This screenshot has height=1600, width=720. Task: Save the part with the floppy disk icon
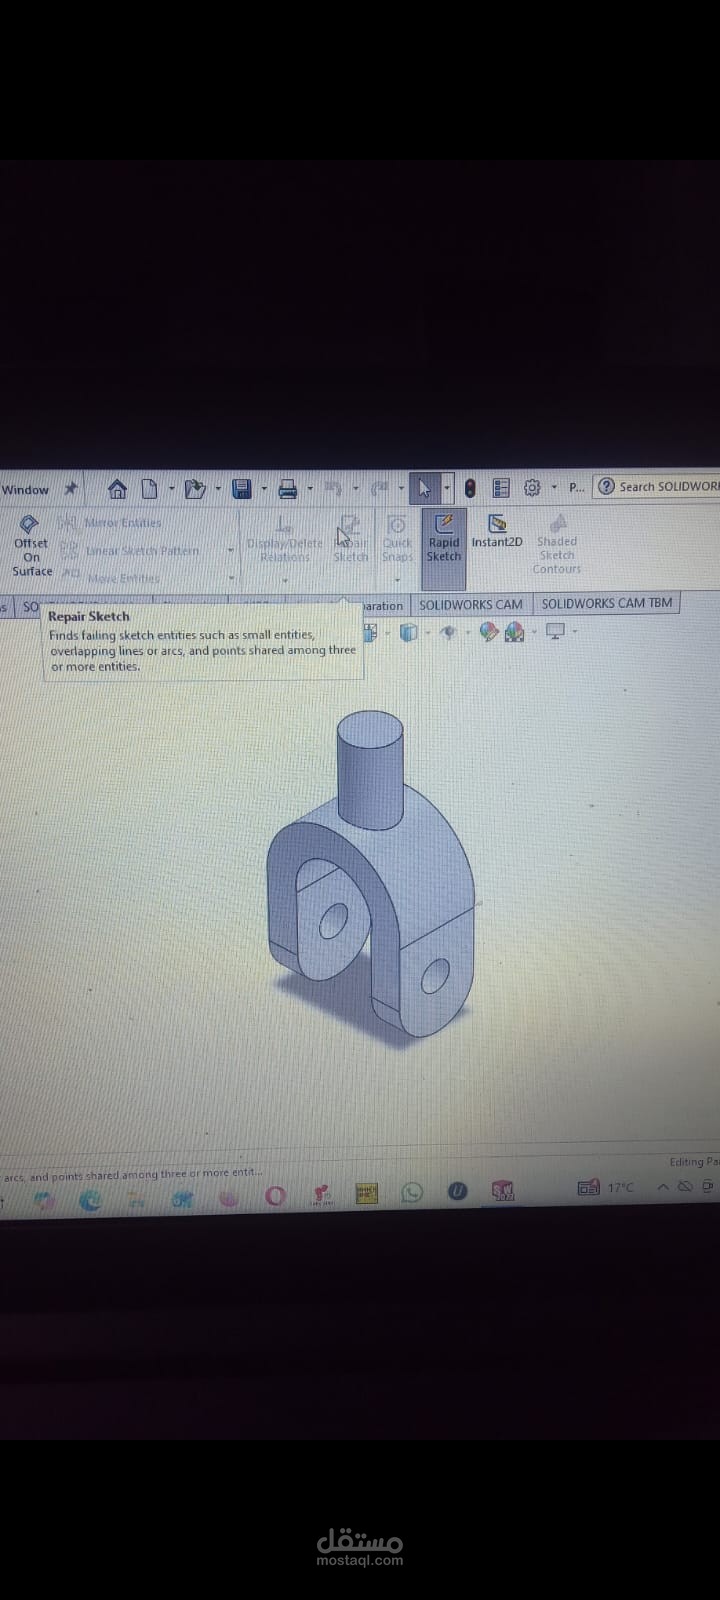[x=241, y=489]
